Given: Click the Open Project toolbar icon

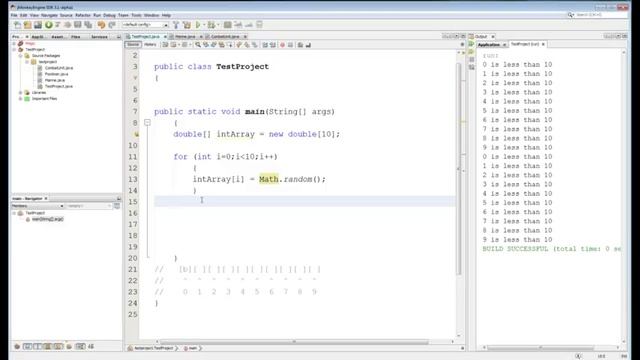Looking at the screenshot, I should (38, 25).
